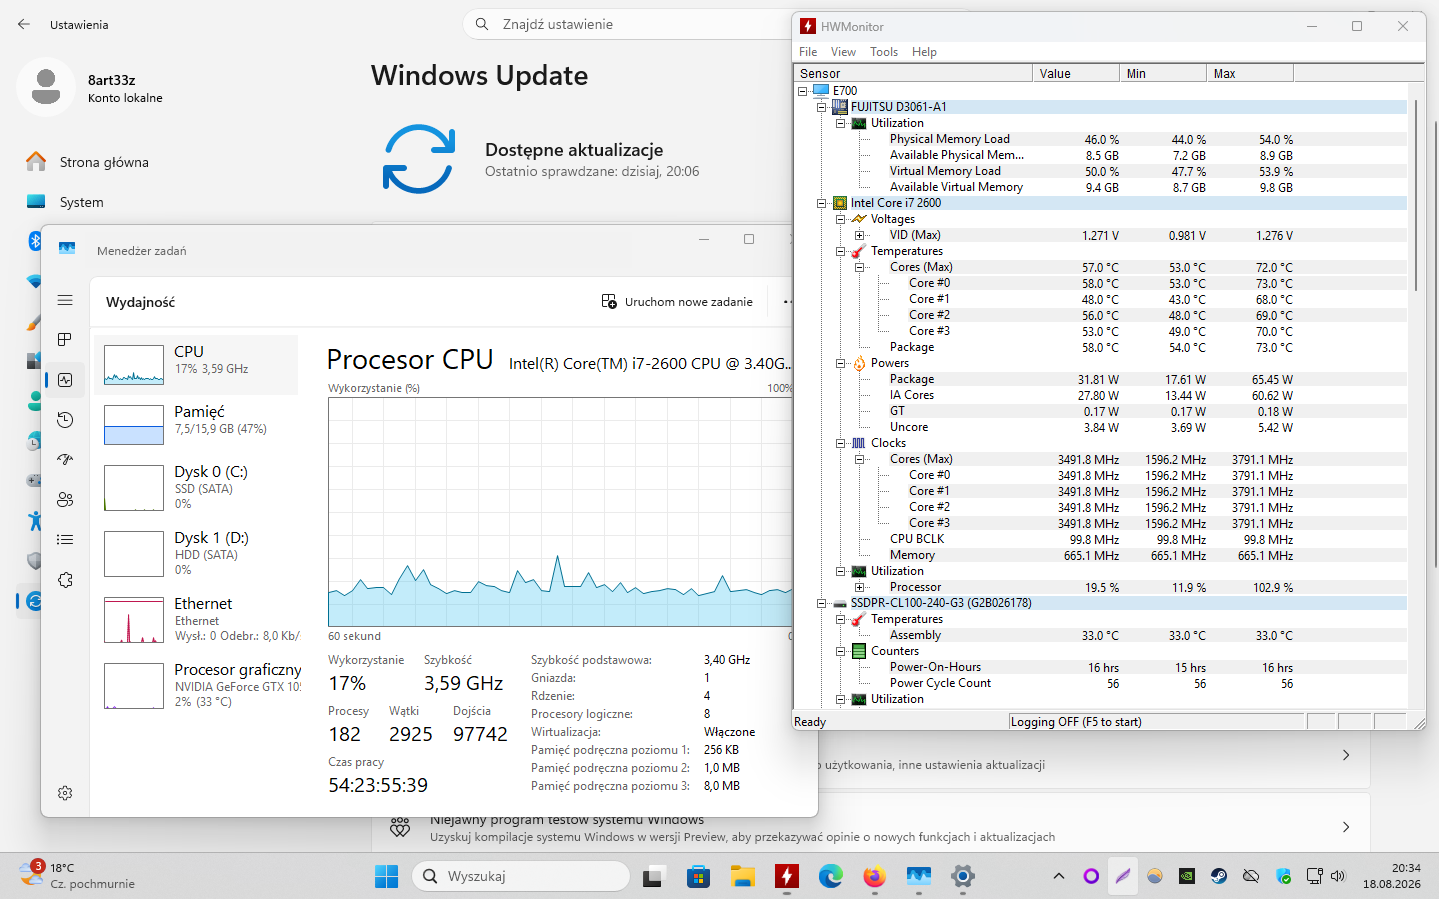Go to Strona główna in Settings sidebar
This screenshot has height=899, width=1439.
coord(104,162)
